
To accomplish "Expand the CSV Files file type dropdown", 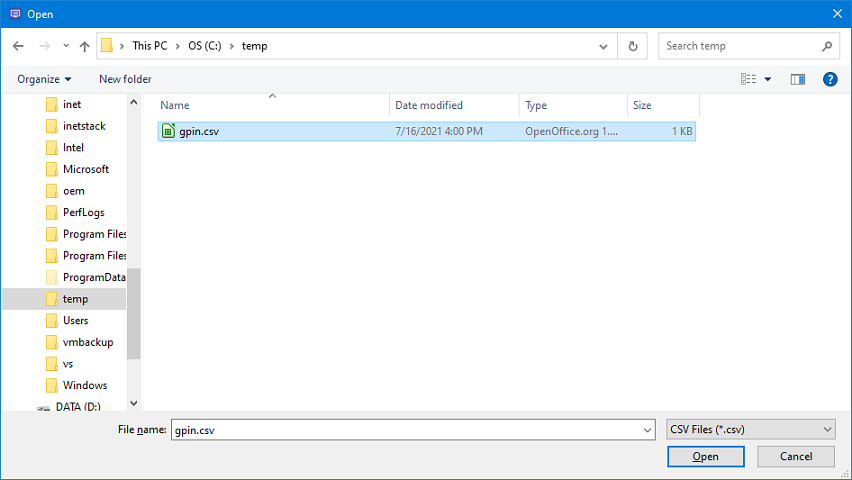I will 827,429.
